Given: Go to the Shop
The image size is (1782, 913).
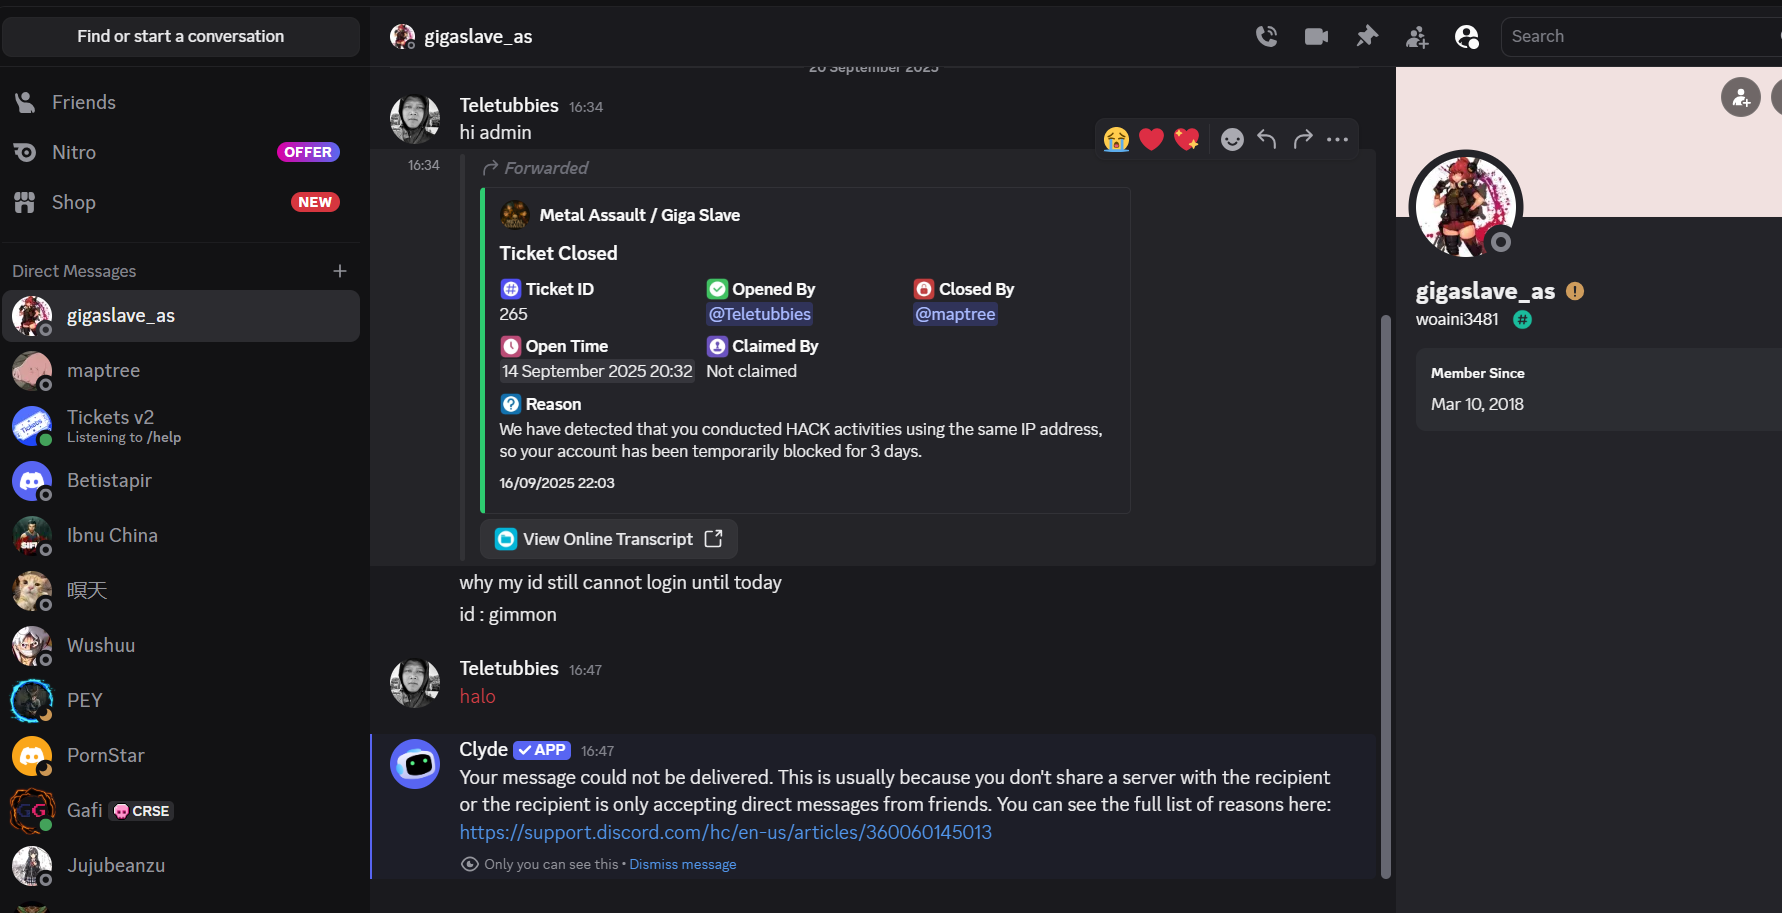Looking at the screenshot, I should click(74, 202).
